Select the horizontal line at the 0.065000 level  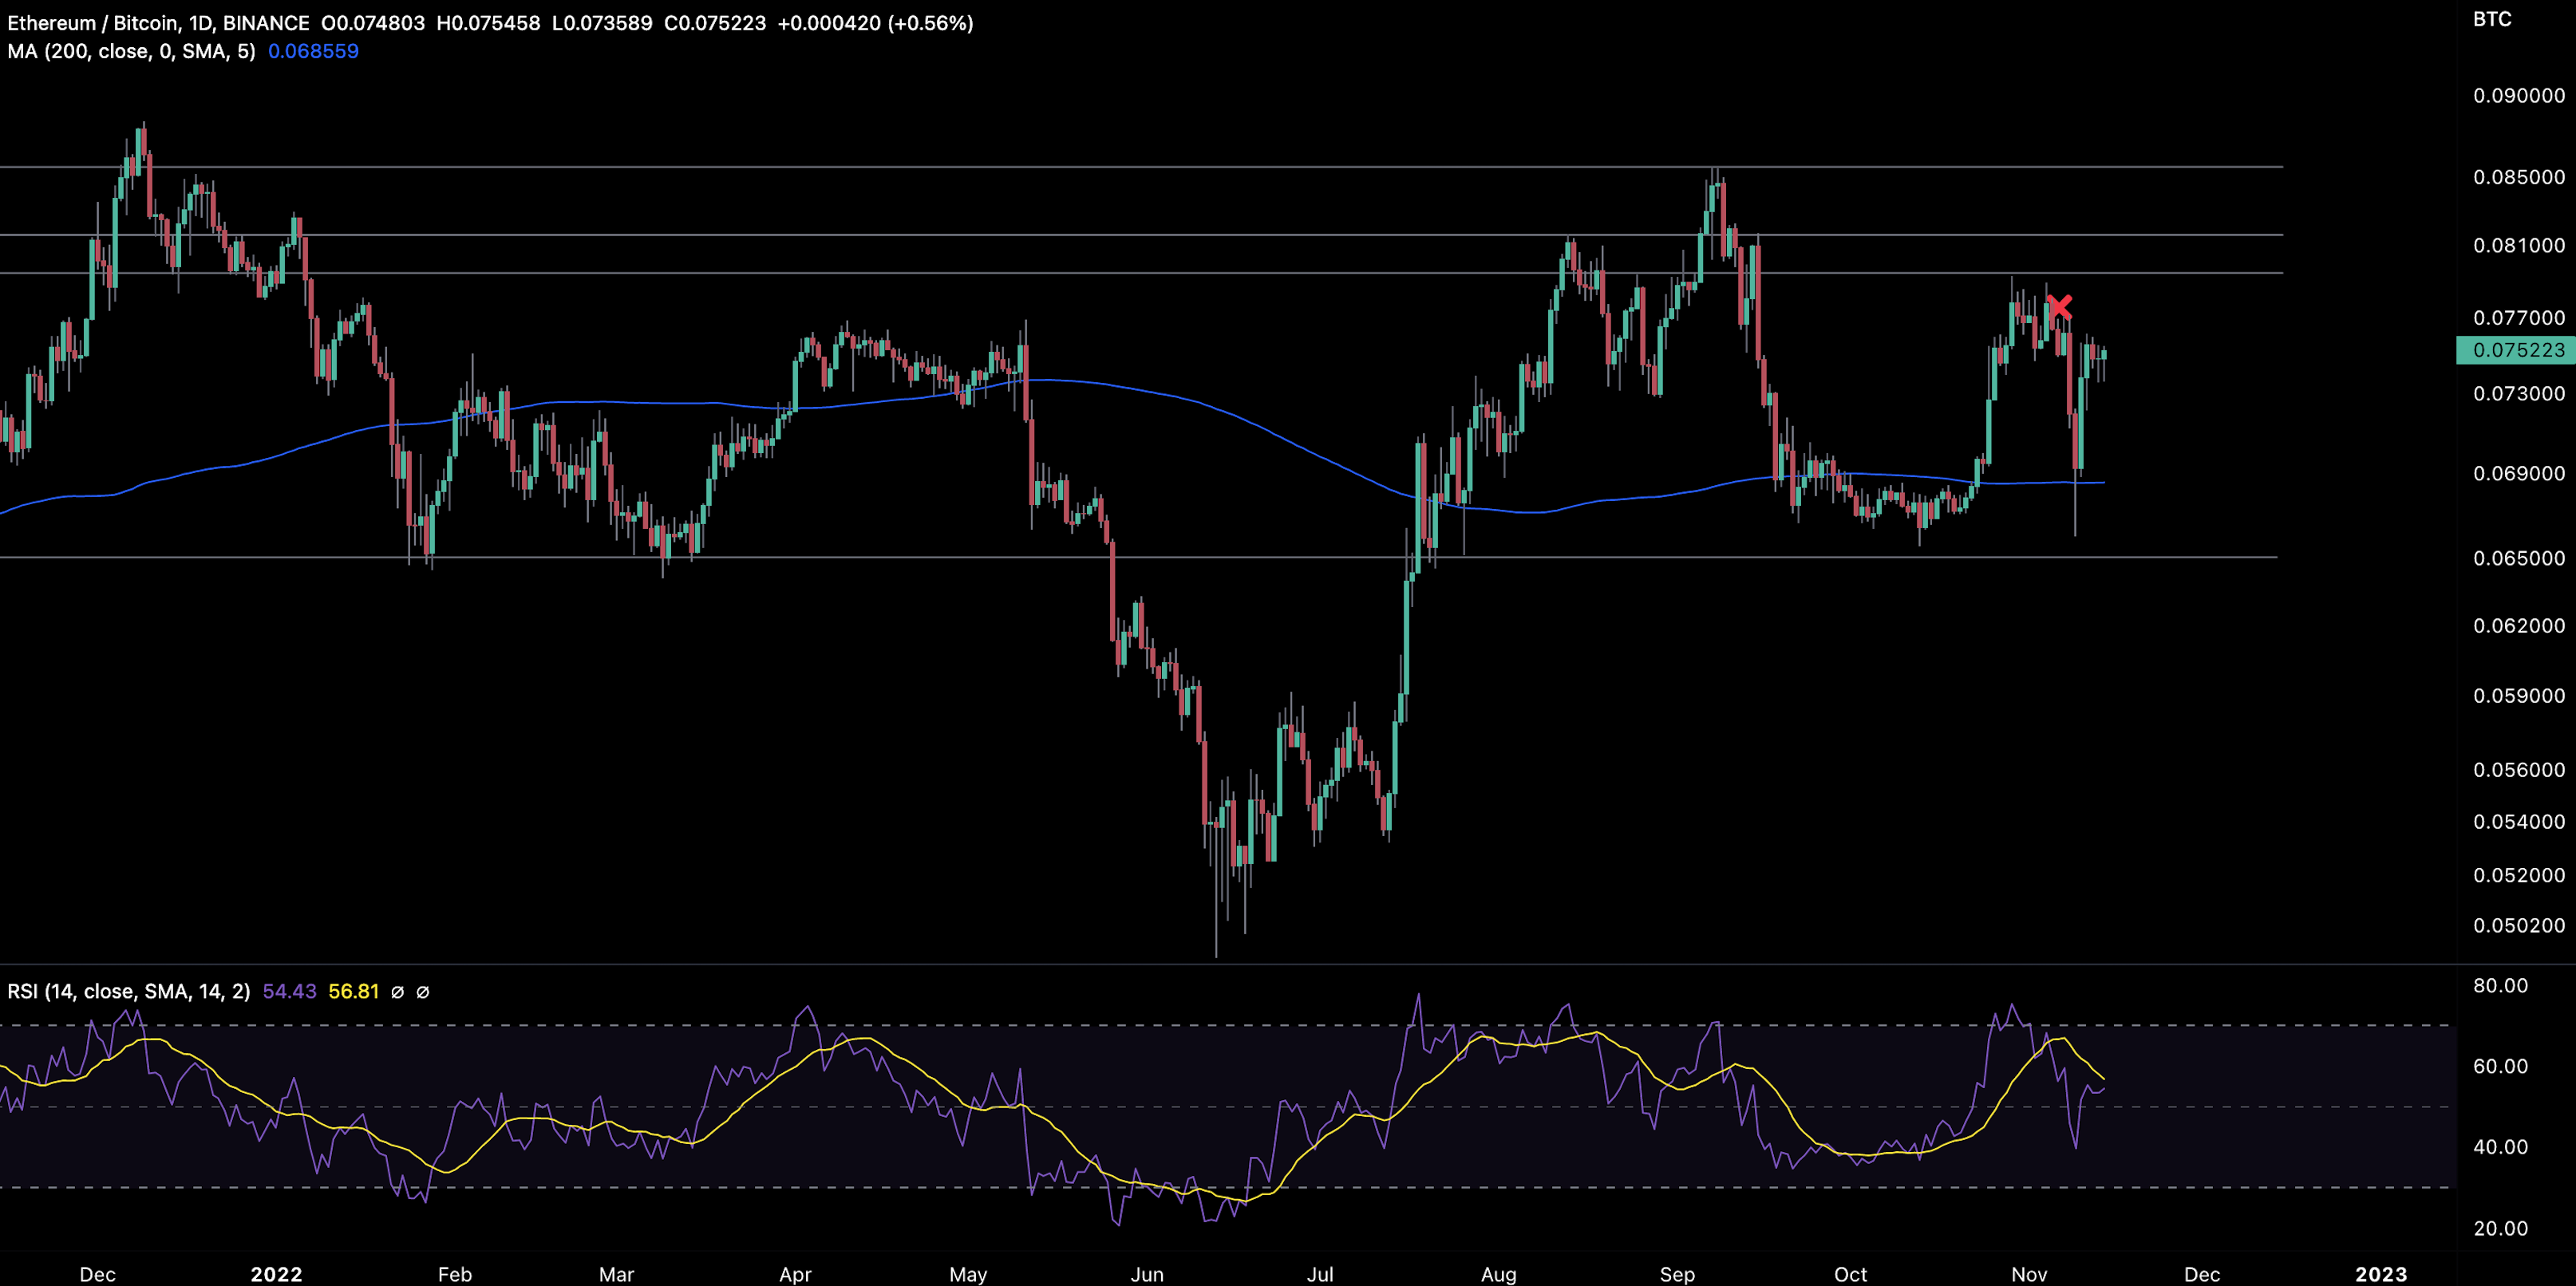click(1138, 557)
